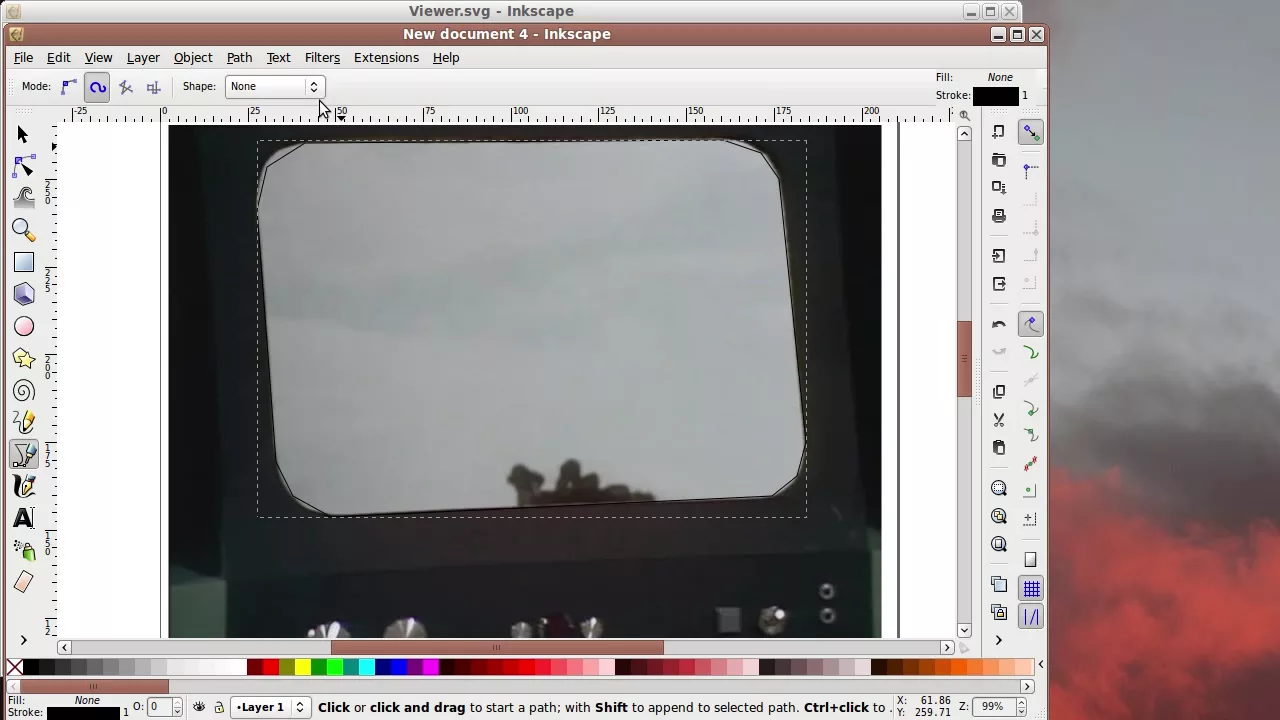Select the Spiral tool

click(x=24, y=391)
